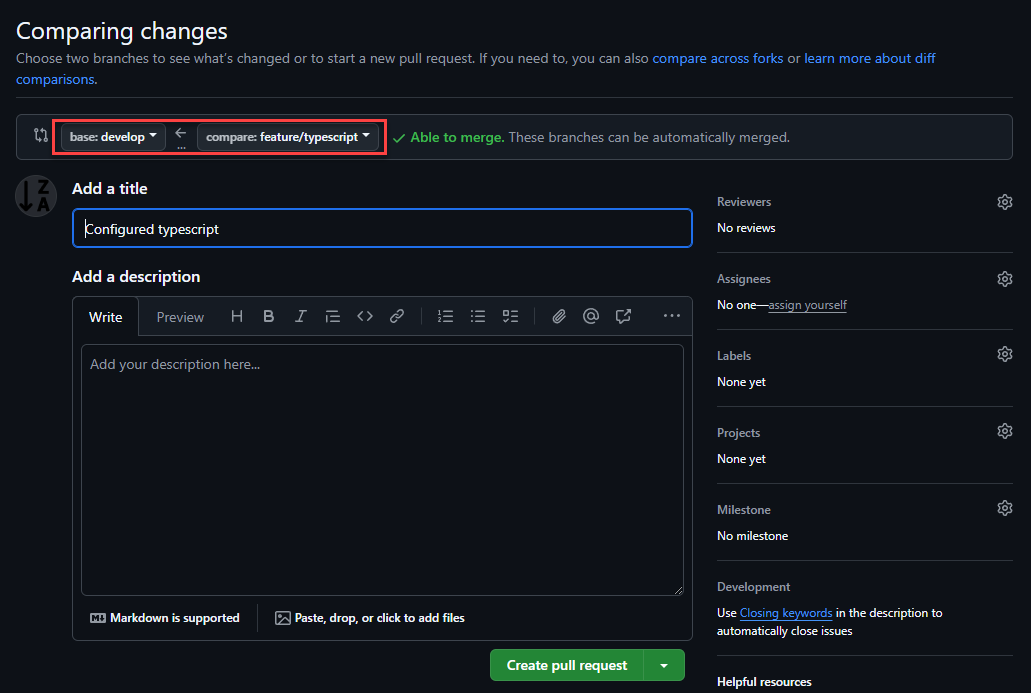Insert a numbered list
The width and height of the screenshot is (1031, 693).
point(445,316)
